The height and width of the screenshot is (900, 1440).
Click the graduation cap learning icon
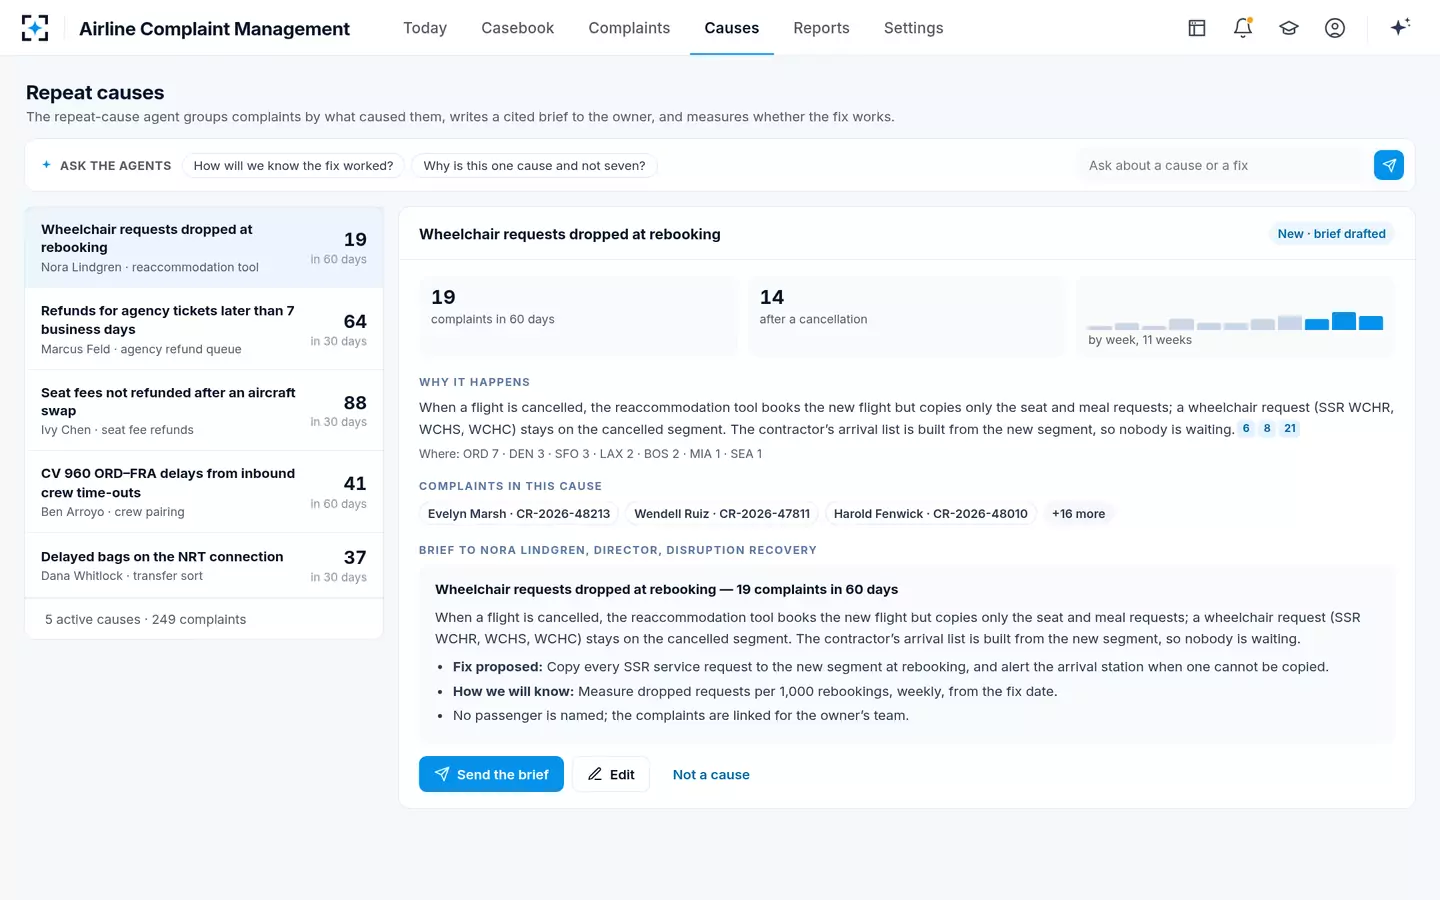tap(1289, 28)
